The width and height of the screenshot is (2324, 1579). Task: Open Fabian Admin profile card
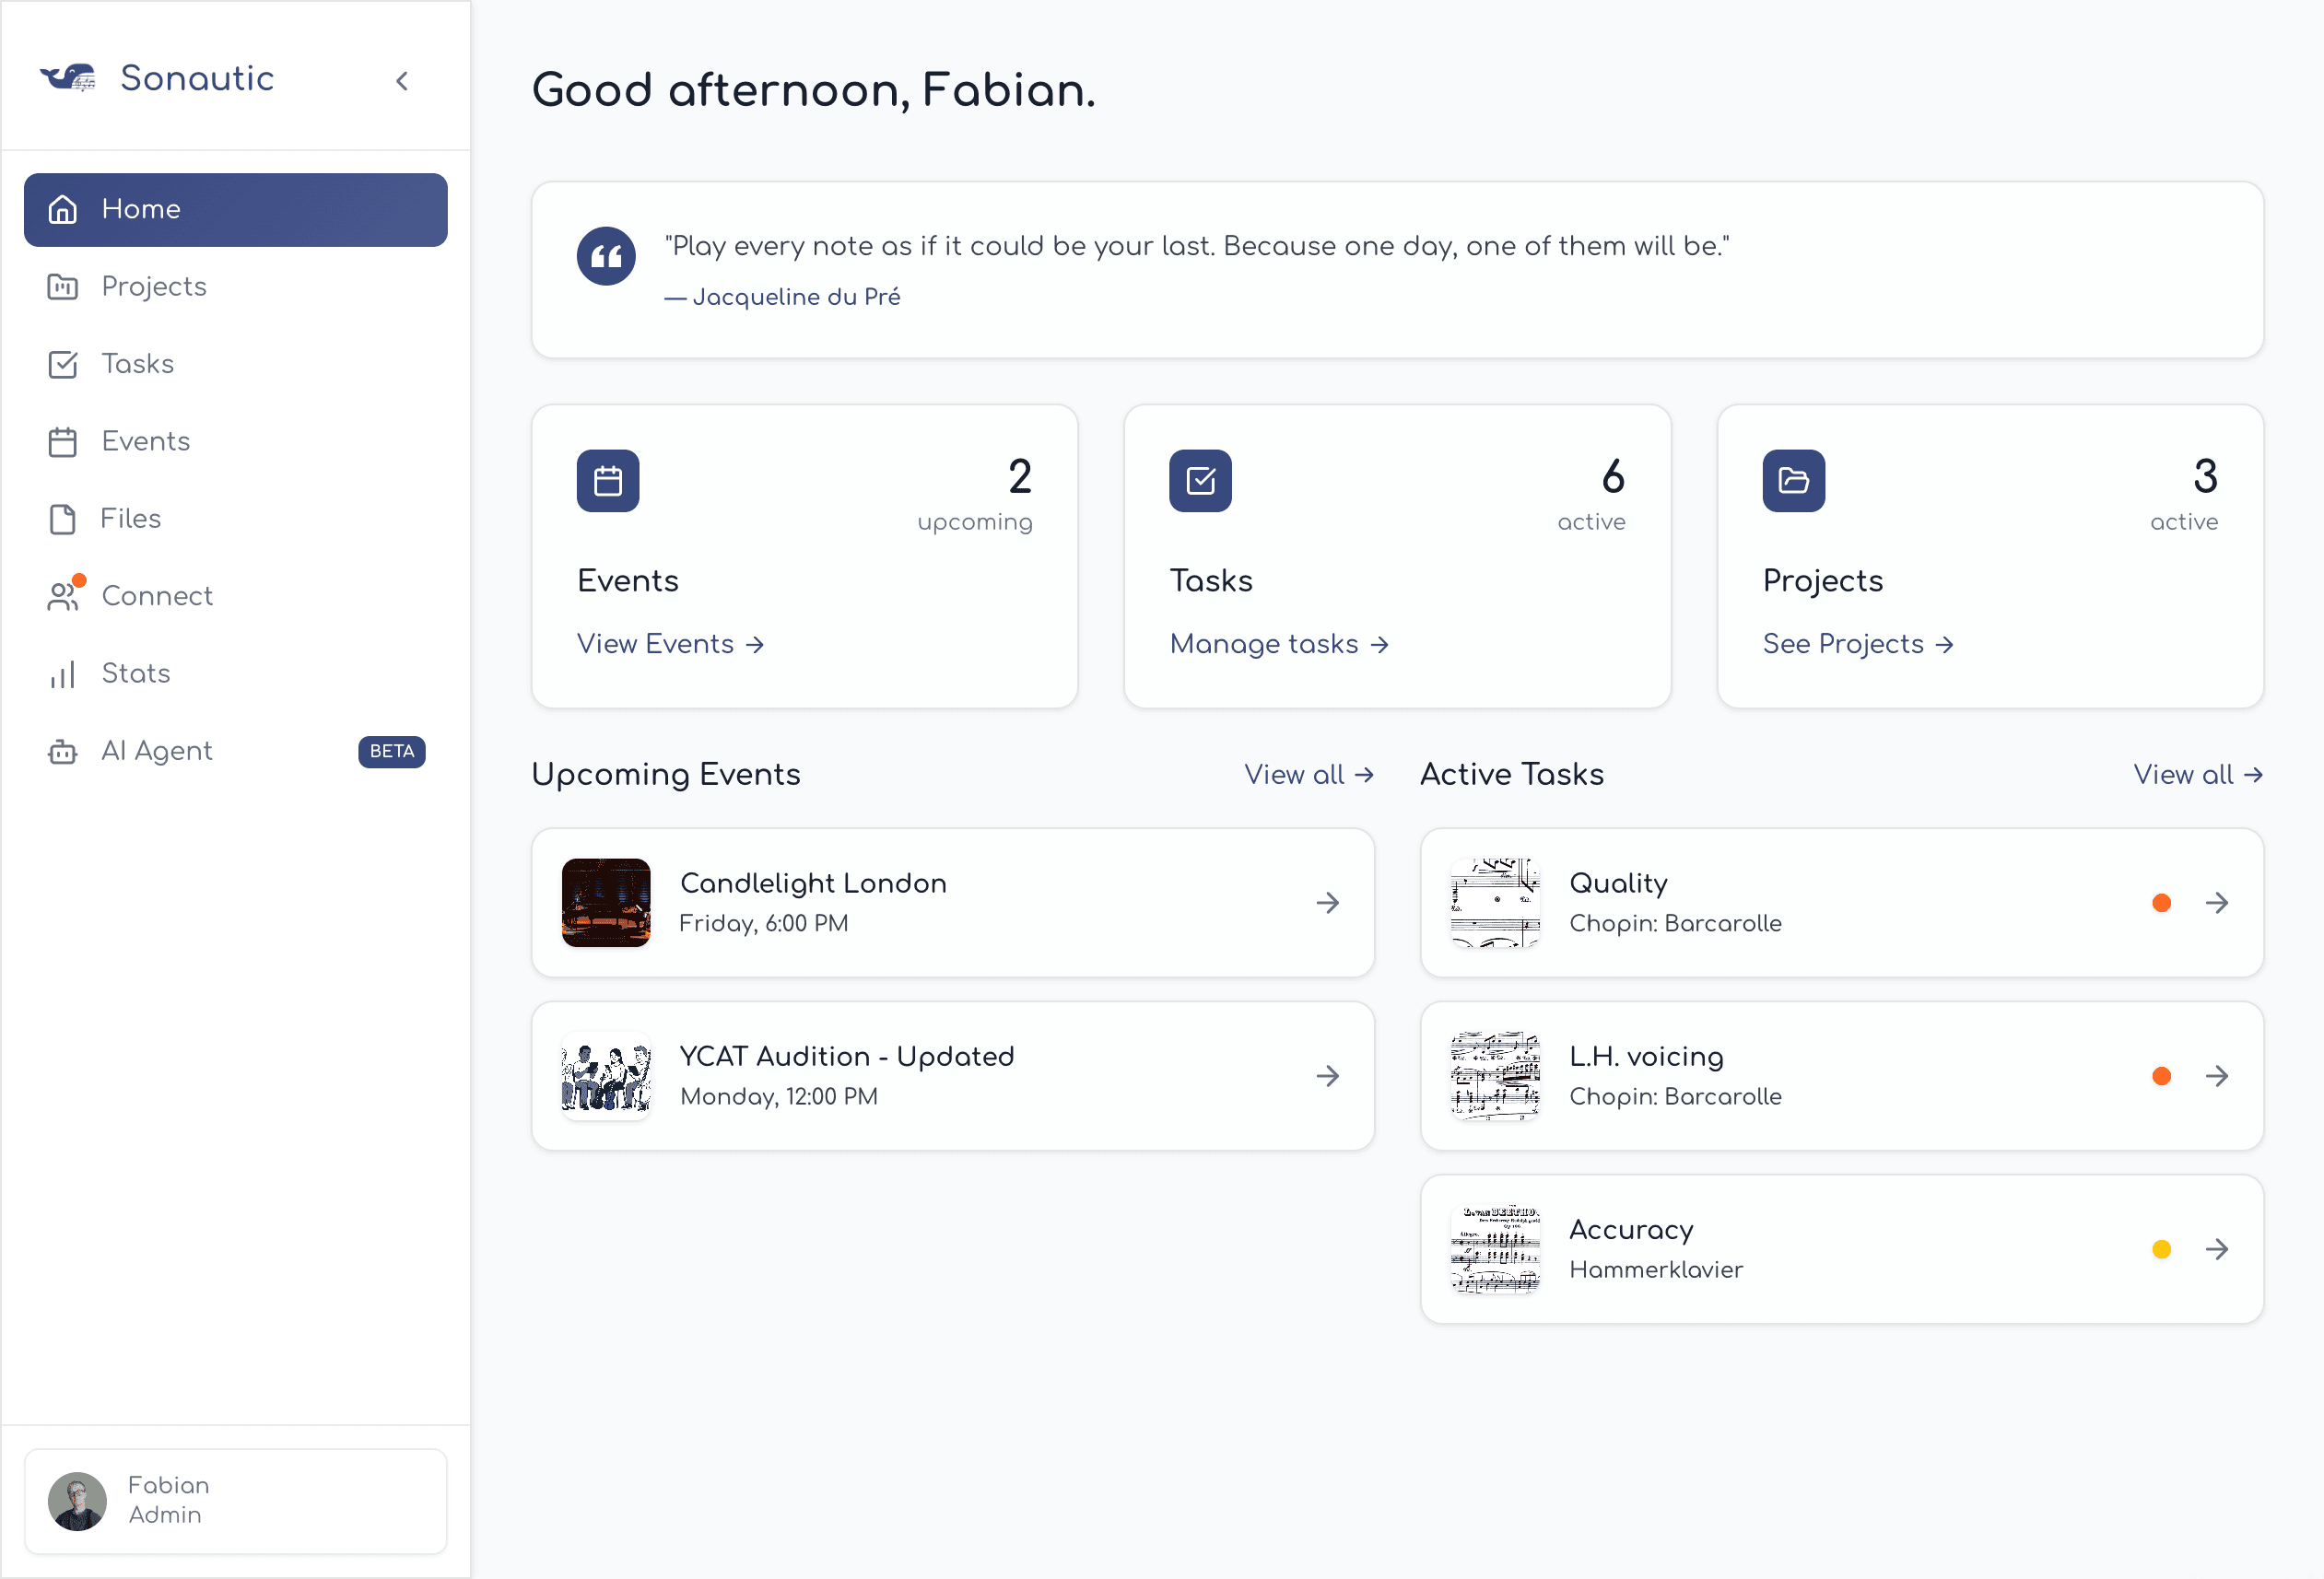pos(235,1500)
